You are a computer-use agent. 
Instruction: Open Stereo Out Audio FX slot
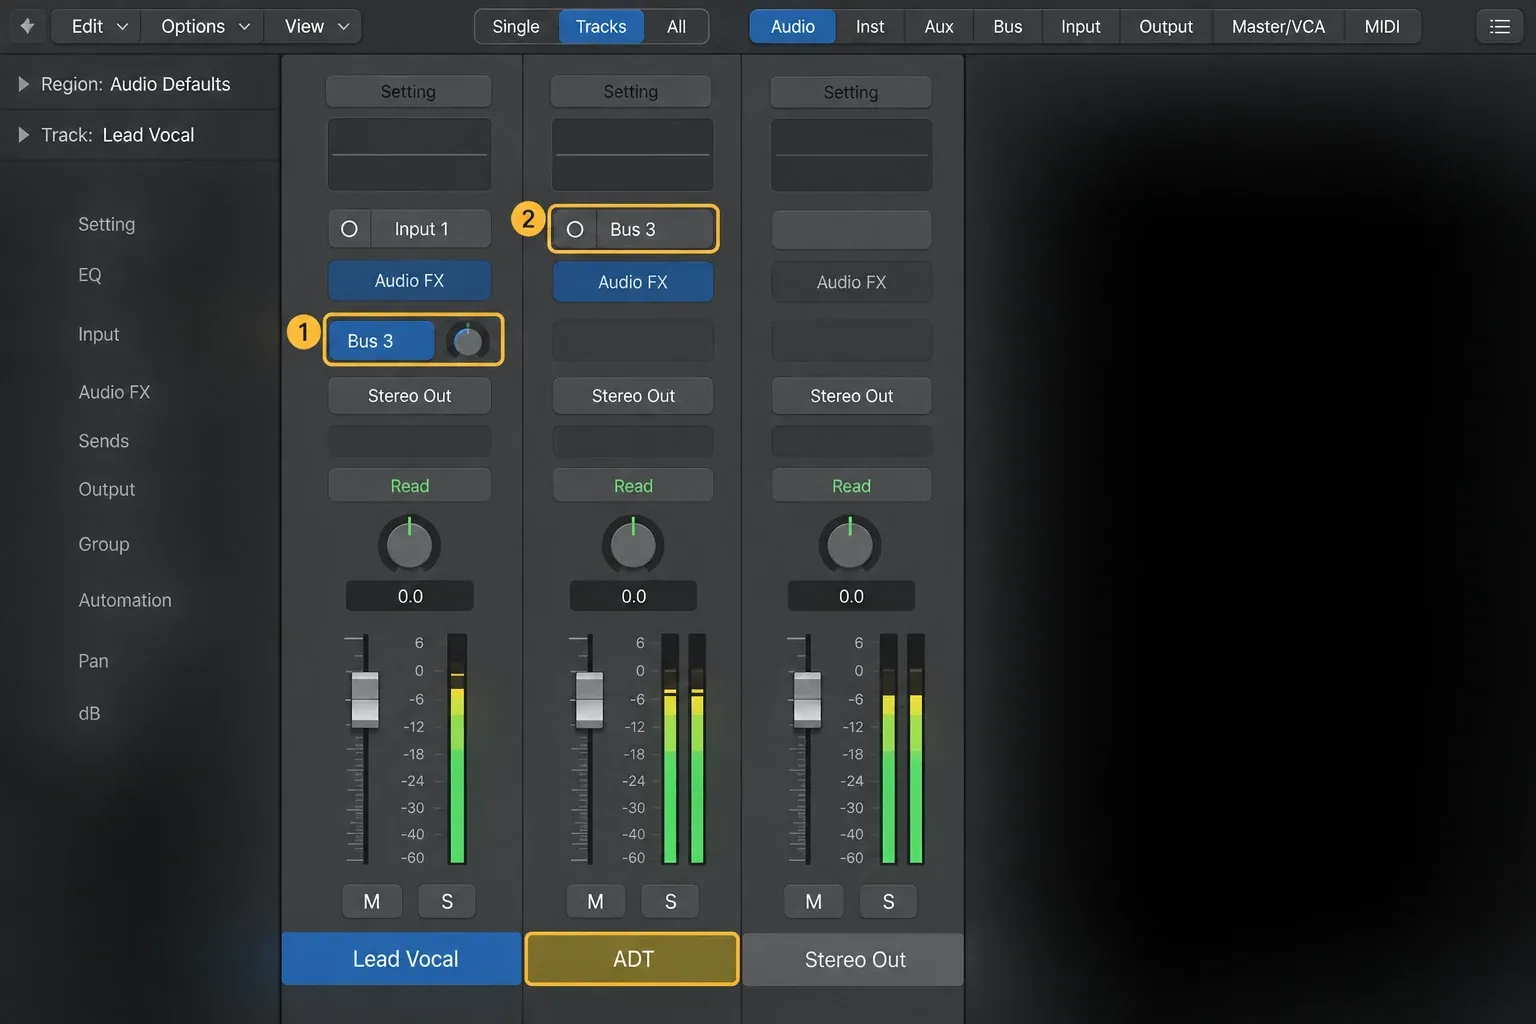coord(851,282)
